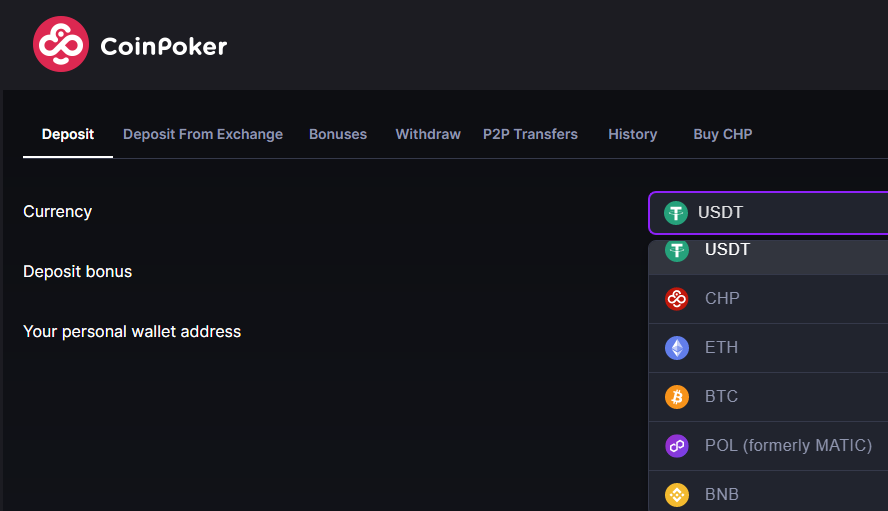Click the purple Polygon icon
The height and width of the screenshot is (511, 888).
click(x=677, y=446)
